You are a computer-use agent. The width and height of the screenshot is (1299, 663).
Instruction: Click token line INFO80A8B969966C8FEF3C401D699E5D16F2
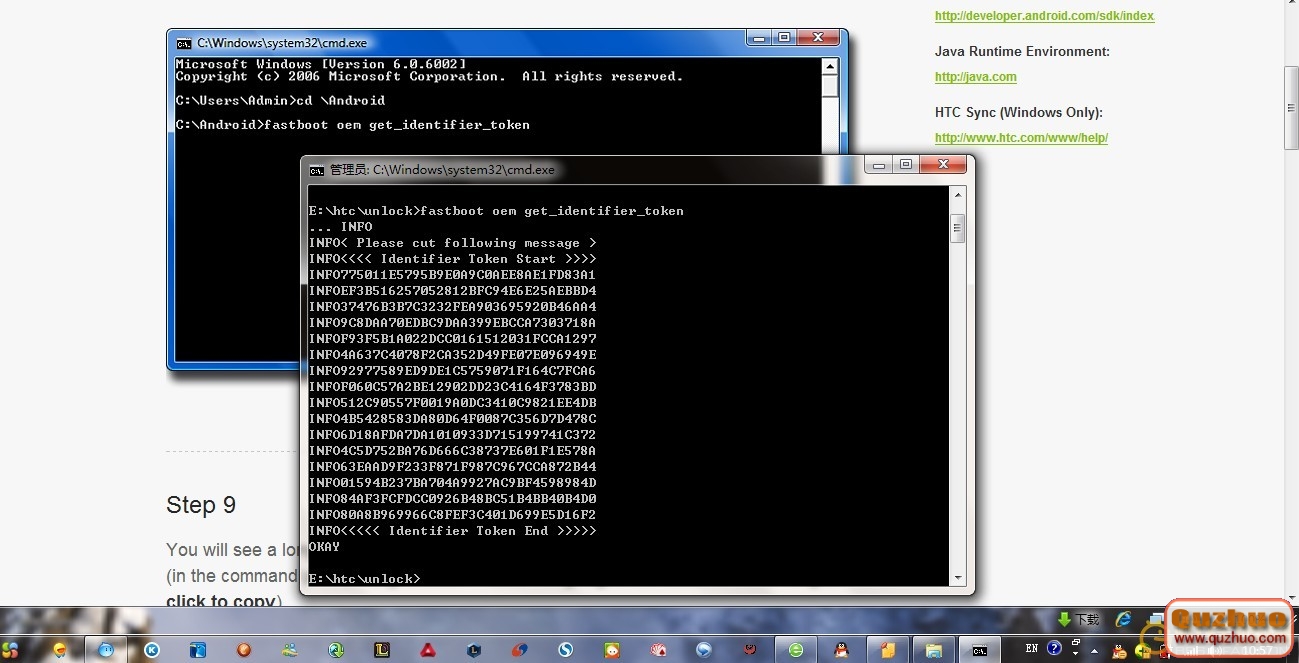click(452, 515)
